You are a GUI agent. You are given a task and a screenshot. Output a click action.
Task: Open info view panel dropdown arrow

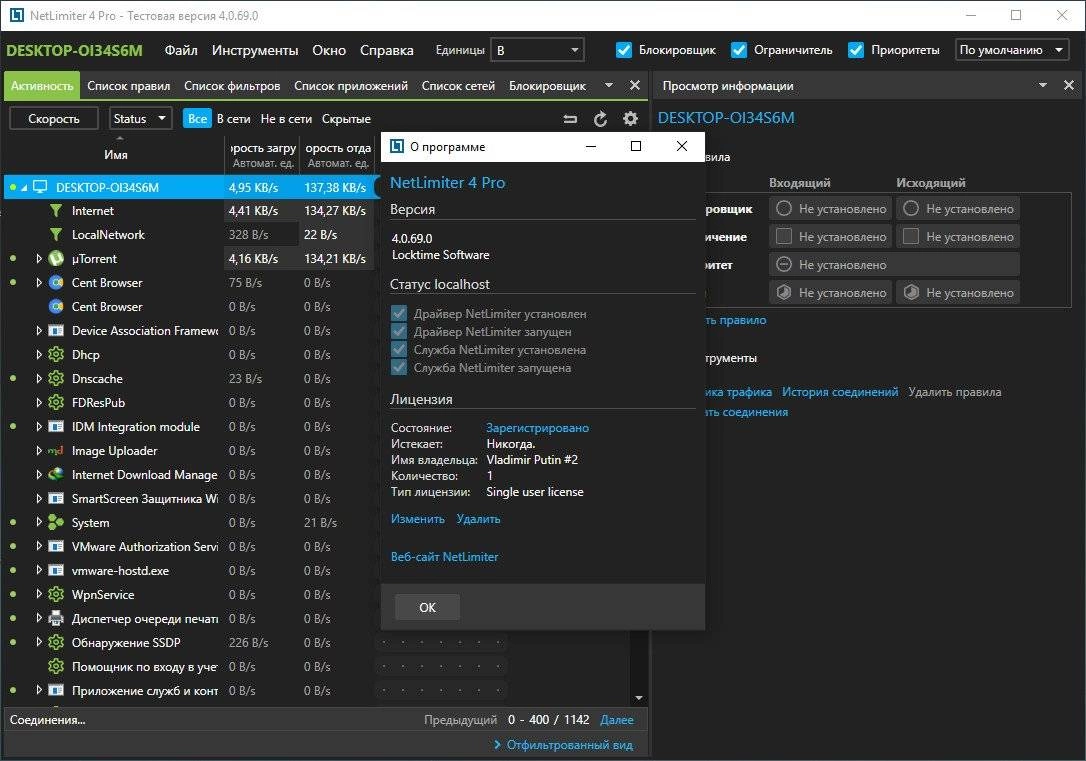coord(1043,85)
